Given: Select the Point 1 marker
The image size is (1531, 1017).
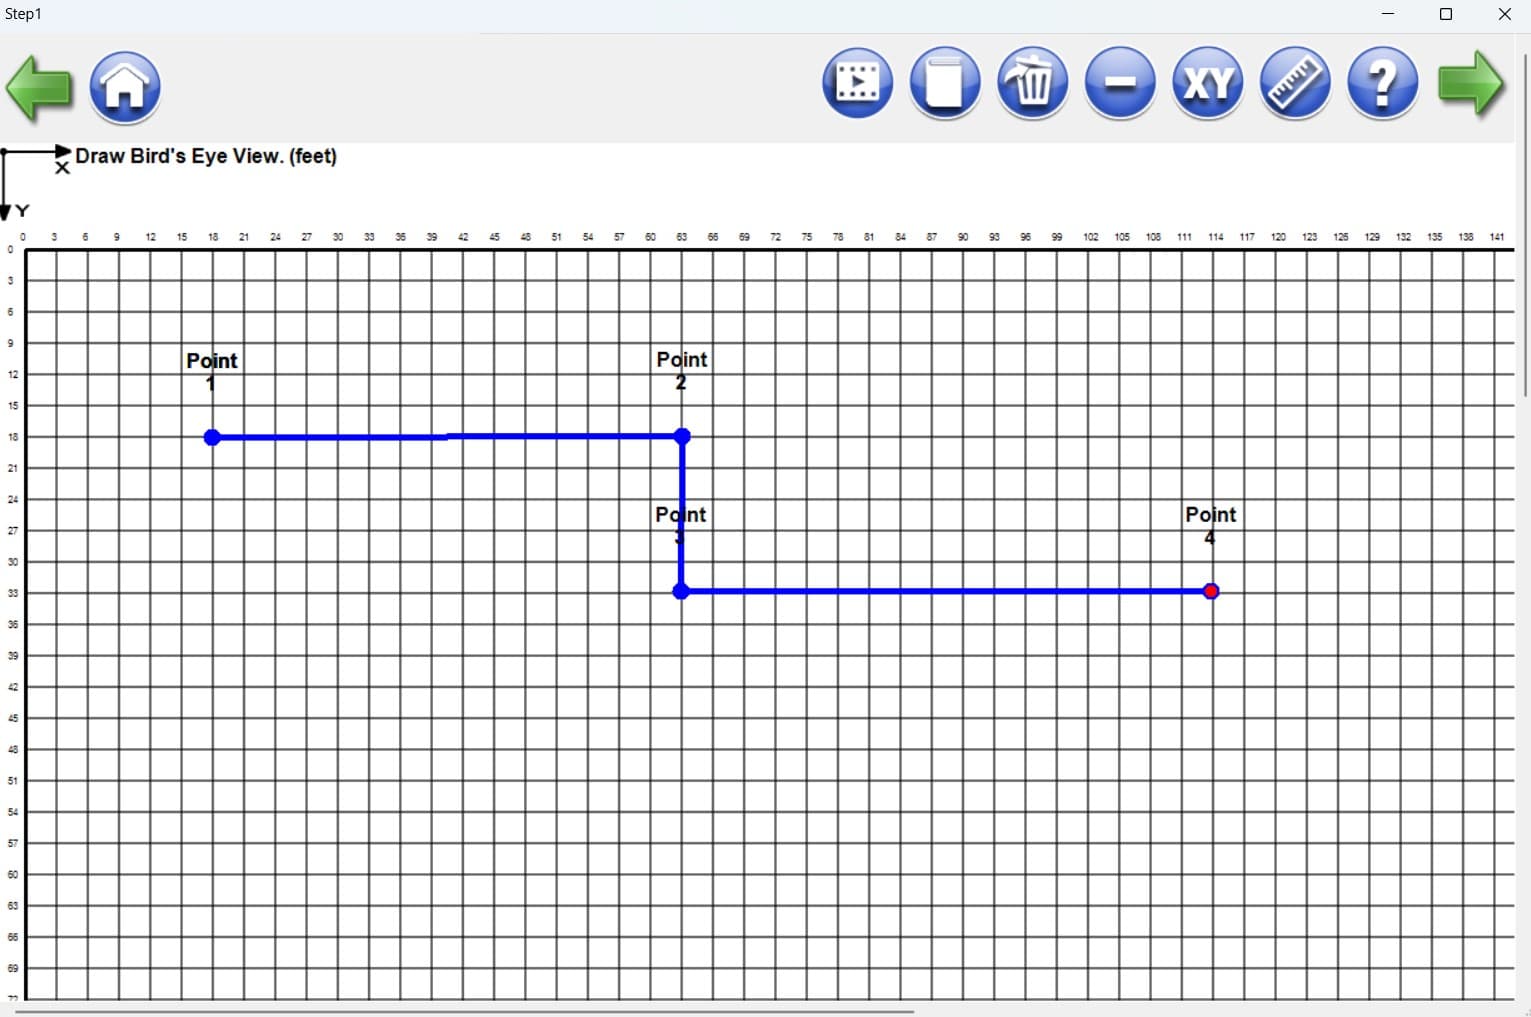Looking at the screenshot, I should (x=212, y=437).
